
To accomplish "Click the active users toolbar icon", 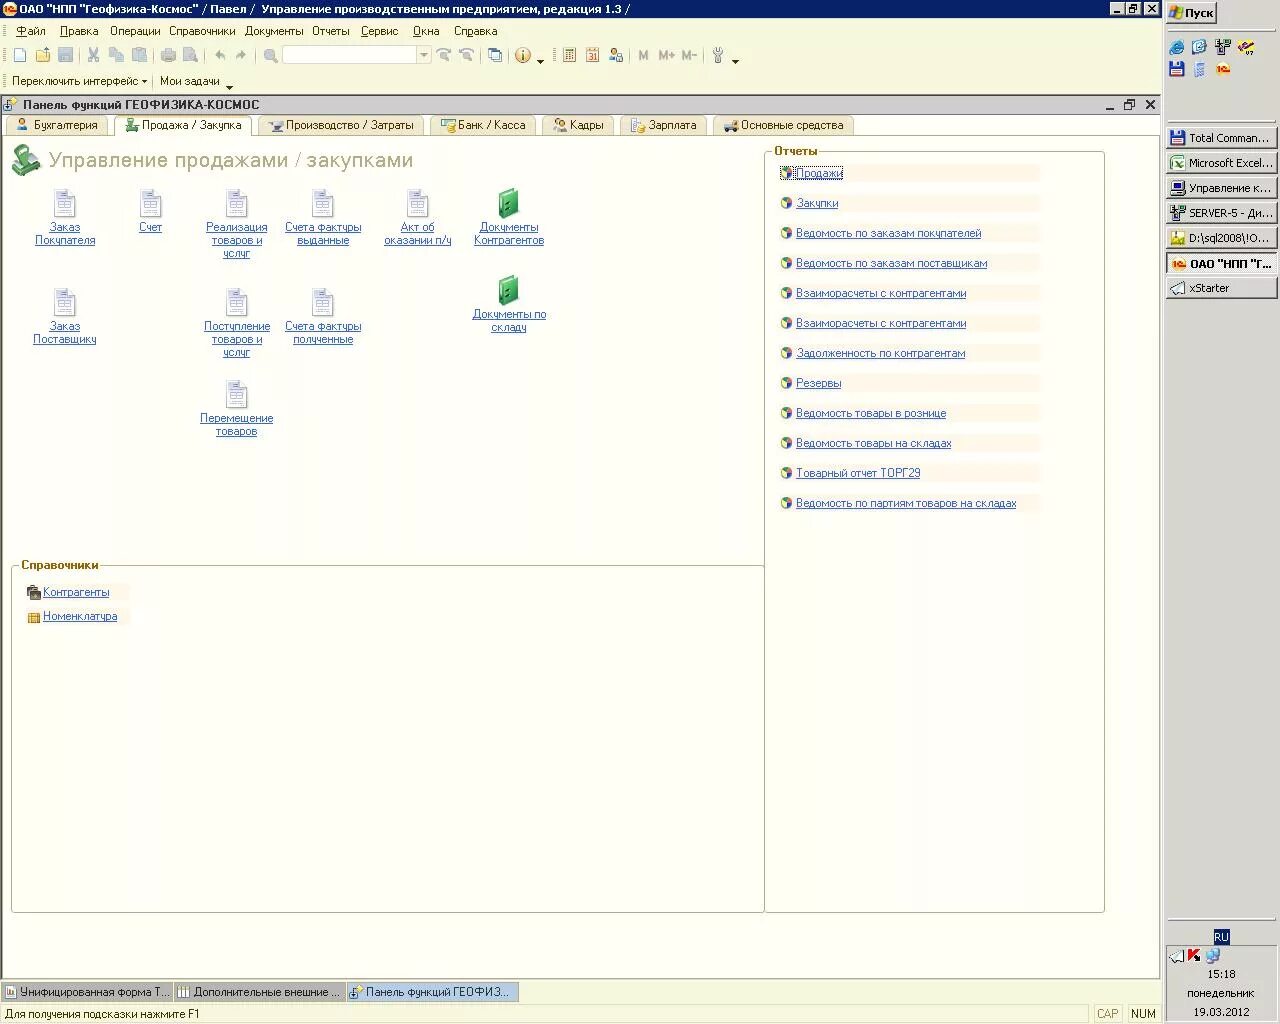I will (616, 55).
